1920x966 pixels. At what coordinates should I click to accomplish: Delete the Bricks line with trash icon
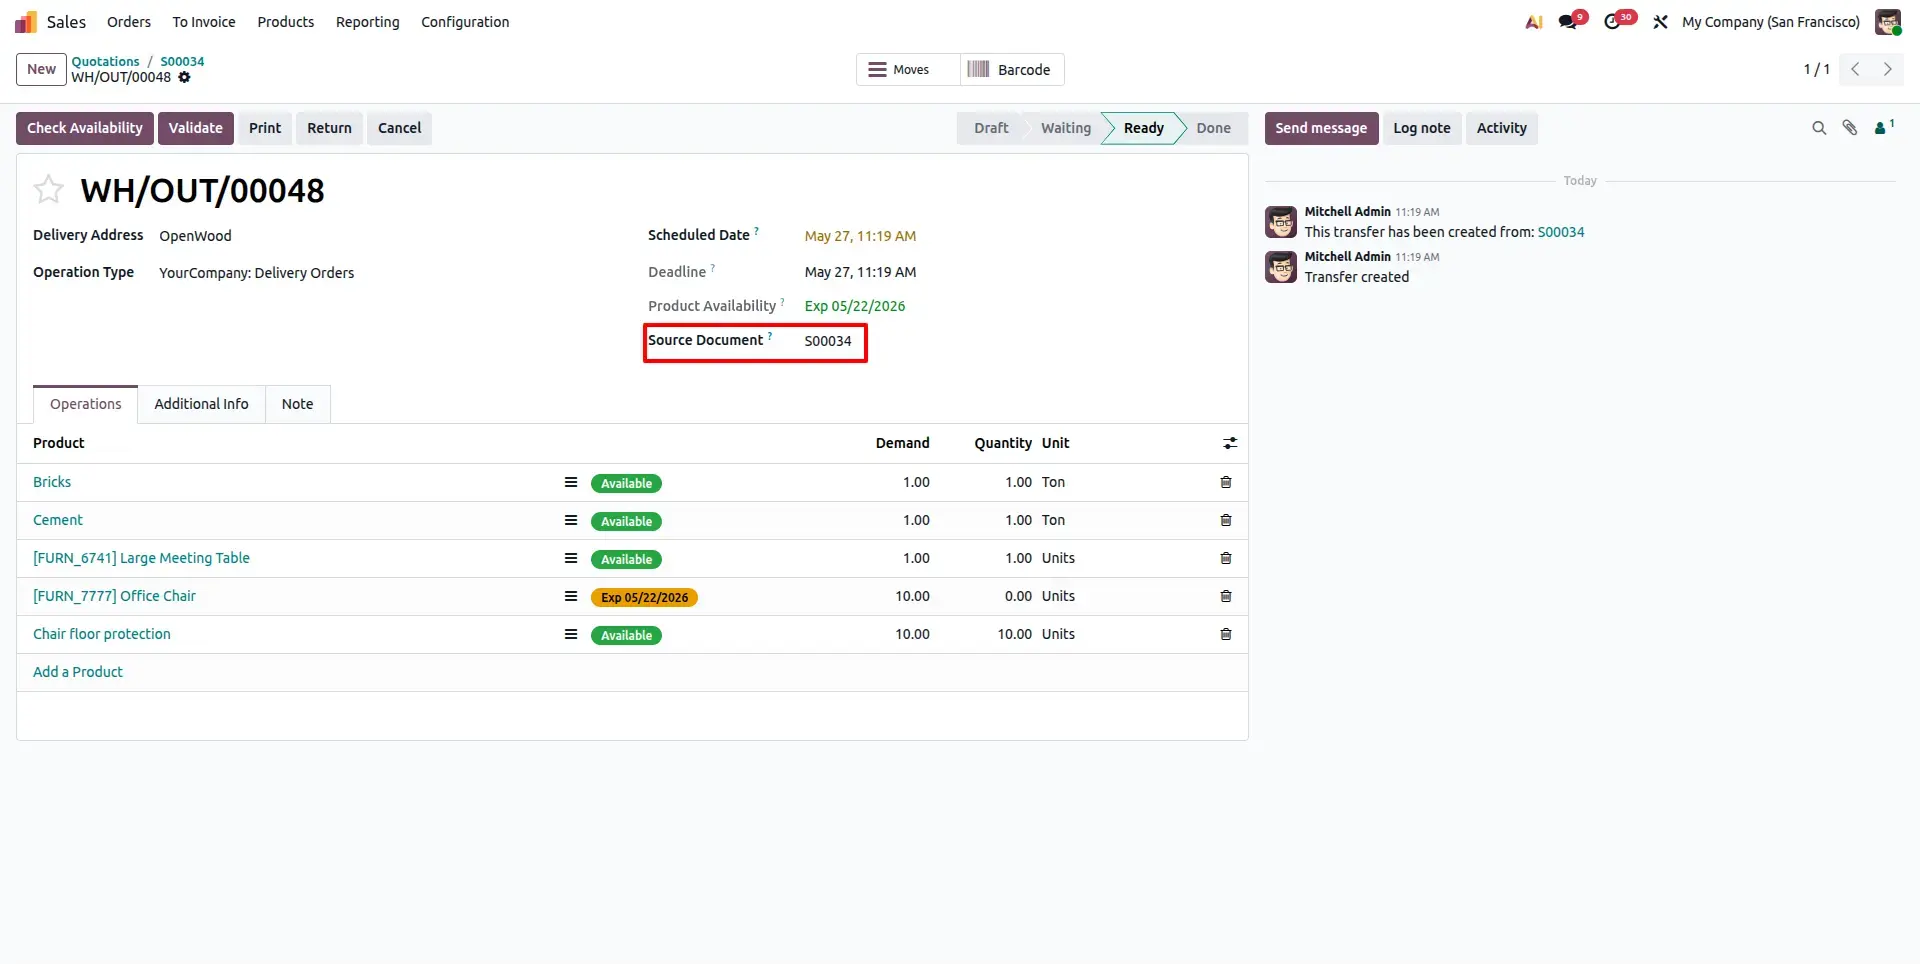(x=1226, y=483)
